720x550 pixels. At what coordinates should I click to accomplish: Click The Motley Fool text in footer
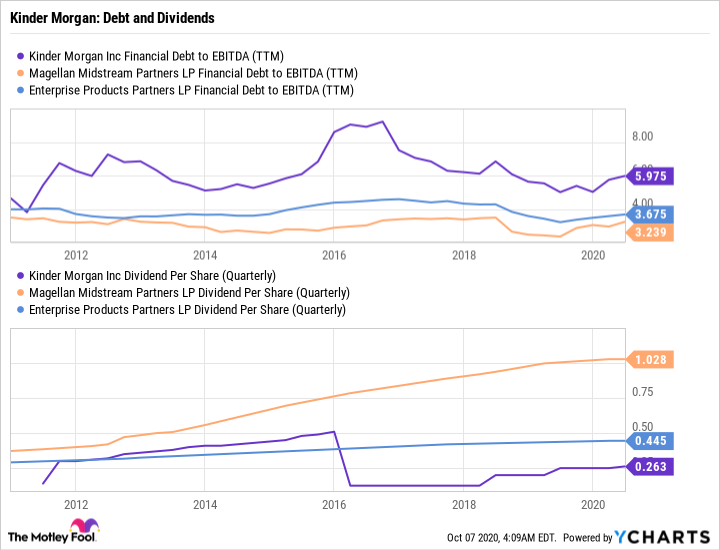tap(58, 536)
